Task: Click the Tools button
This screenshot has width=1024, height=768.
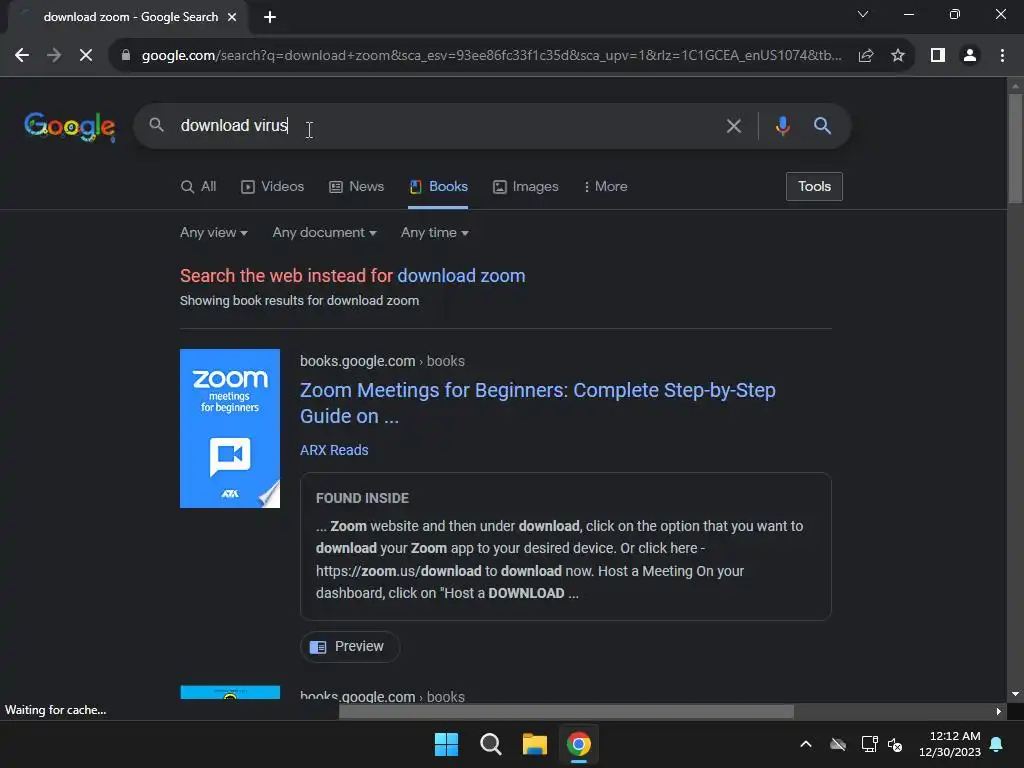Action: 814,187
